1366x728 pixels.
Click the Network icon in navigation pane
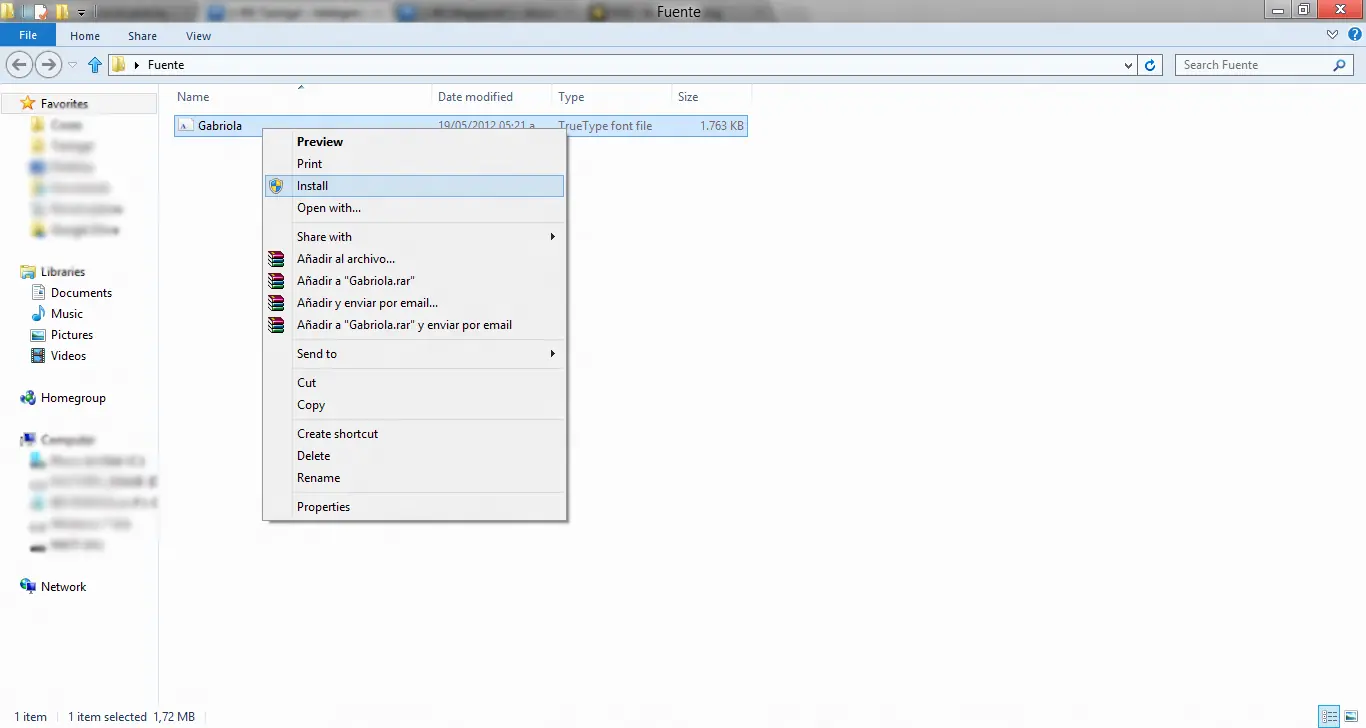pyautogui.click(x=28, y=587)
